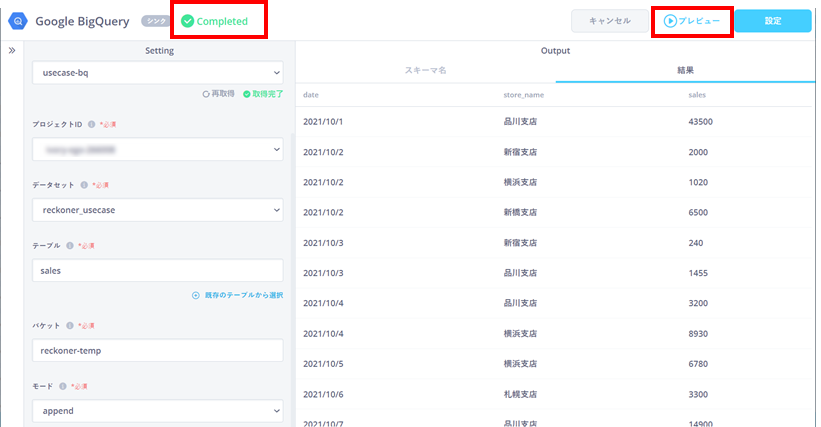Open the reckoner_usecase dataset dropdown
This screenshot has width=821, height=427.
pyautogui.click(x=158, y=210)
